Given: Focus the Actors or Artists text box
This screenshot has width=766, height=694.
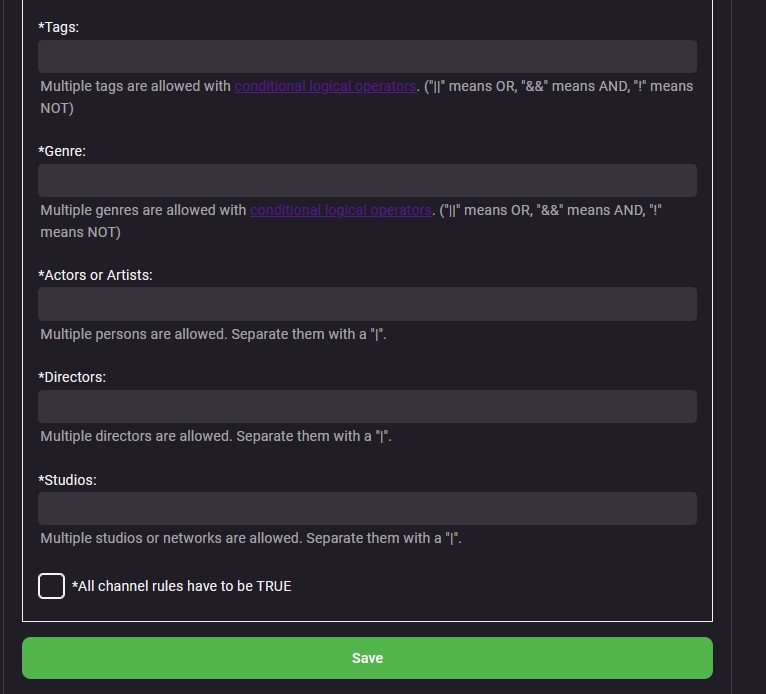Looking at the screenshot, I should click(367, 304).
